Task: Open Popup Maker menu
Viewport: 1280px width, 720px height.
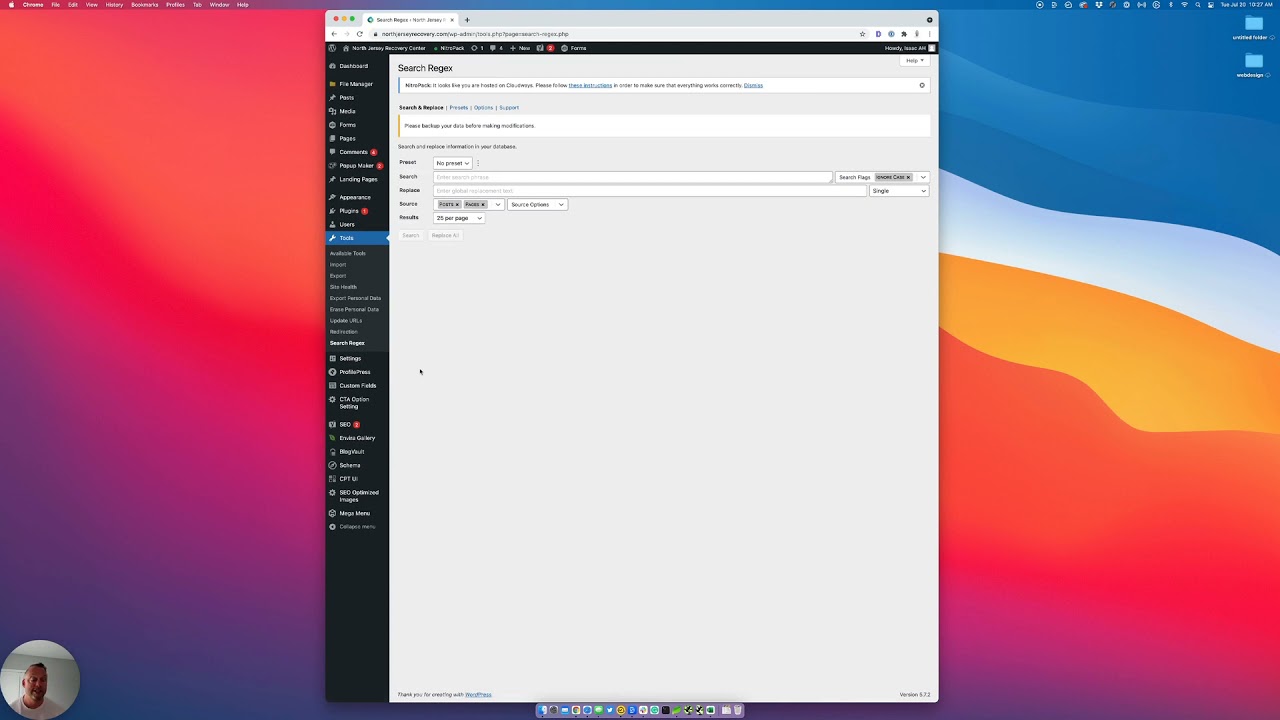Action: (356, 165)
